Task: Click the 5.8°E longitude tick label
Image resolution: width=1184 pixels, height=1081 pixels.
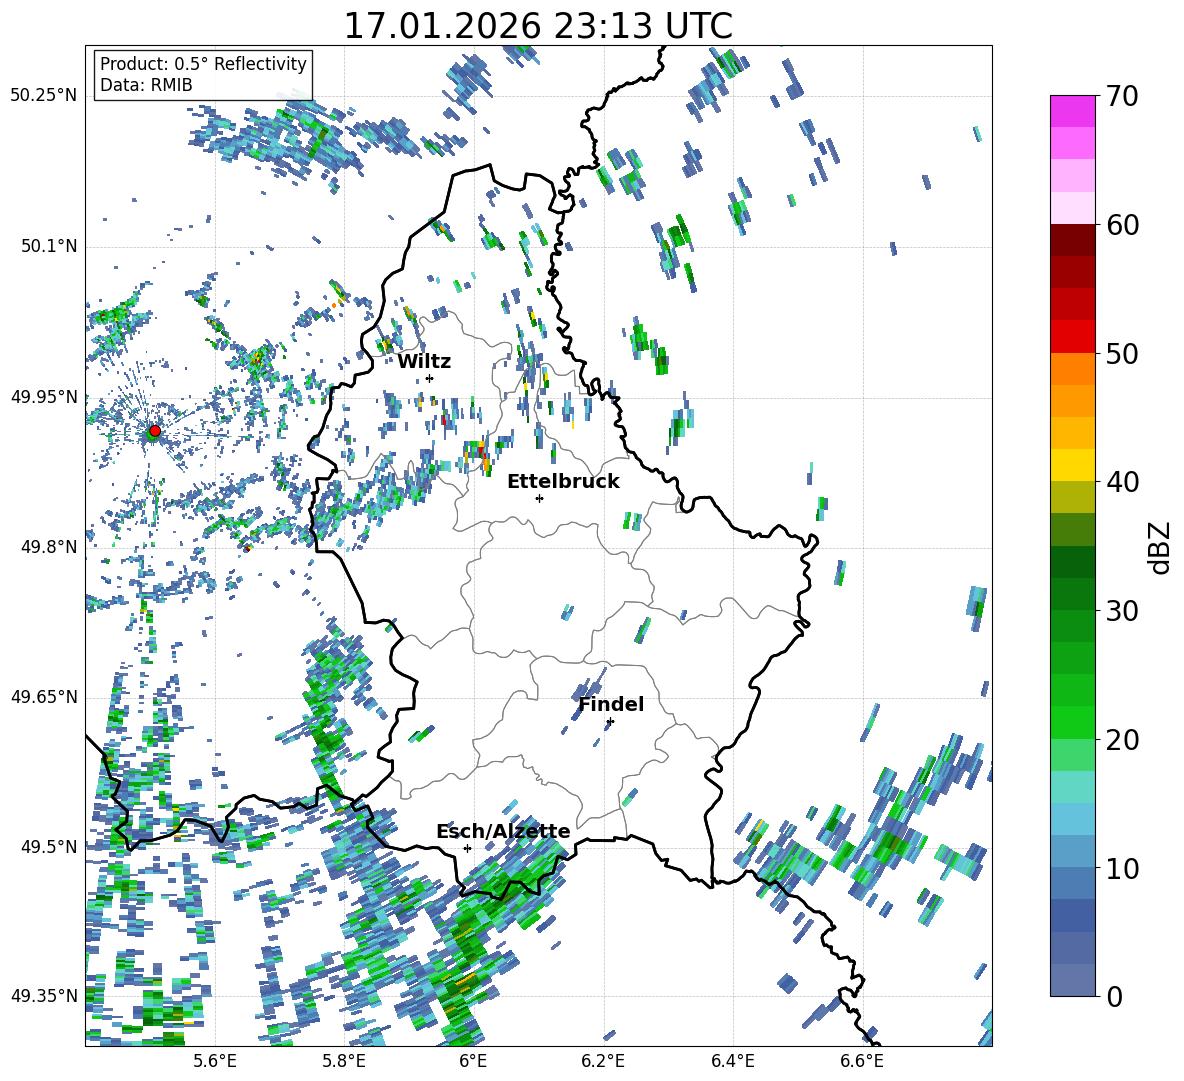Action: point(344,1061)
